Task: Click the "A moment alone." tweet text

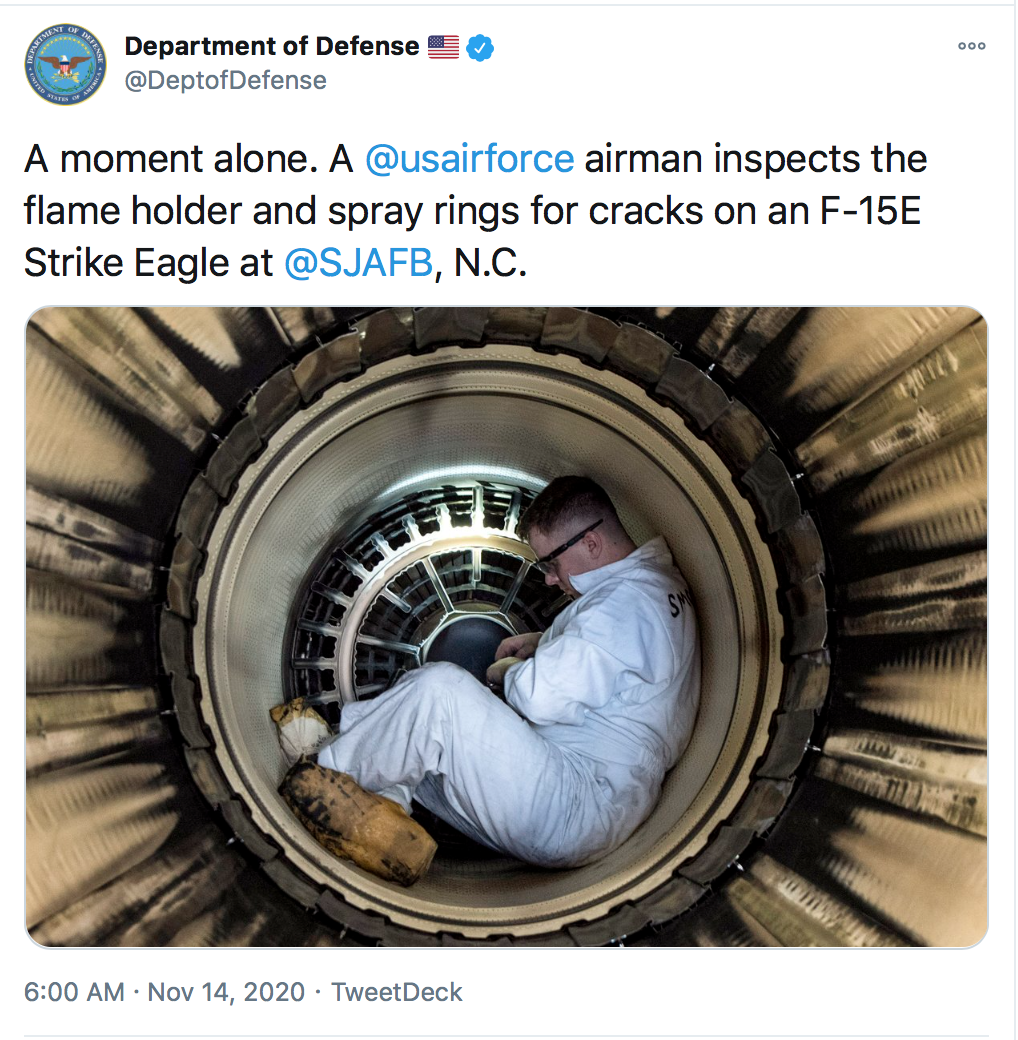Action: [172, 159]
